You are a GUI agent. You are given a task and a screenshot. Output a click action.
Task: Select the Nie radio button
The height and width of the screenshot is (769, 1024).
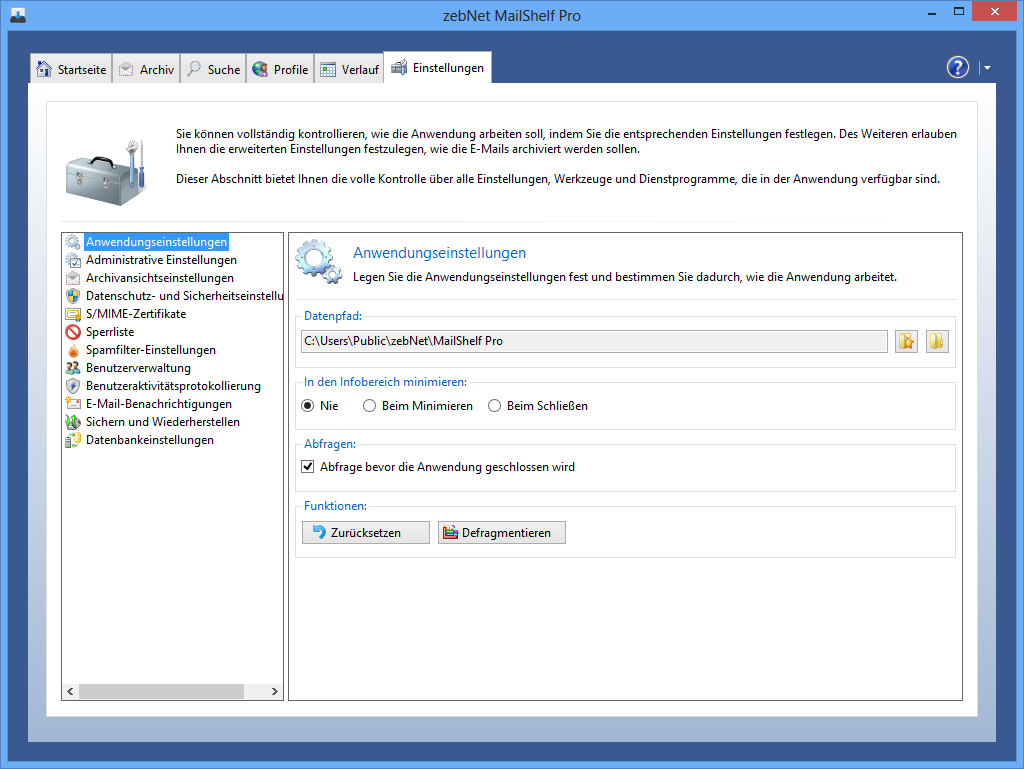pos(320,406)
